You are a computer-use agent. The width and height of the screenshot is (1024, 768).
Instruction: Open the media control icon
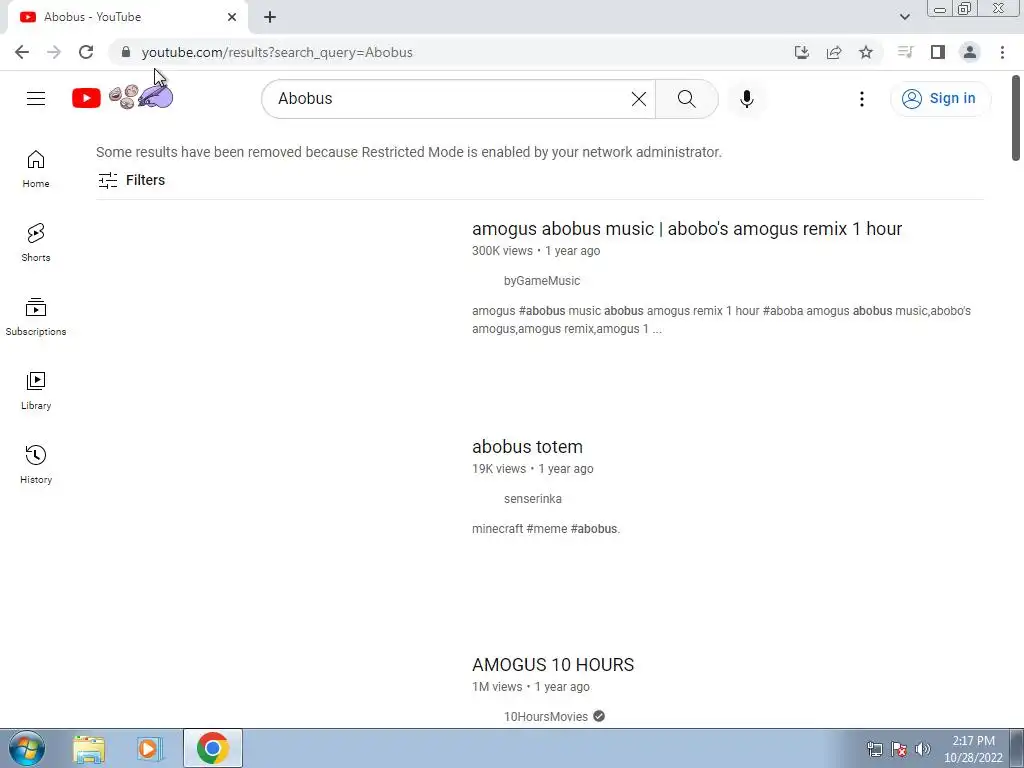point(905,52)
